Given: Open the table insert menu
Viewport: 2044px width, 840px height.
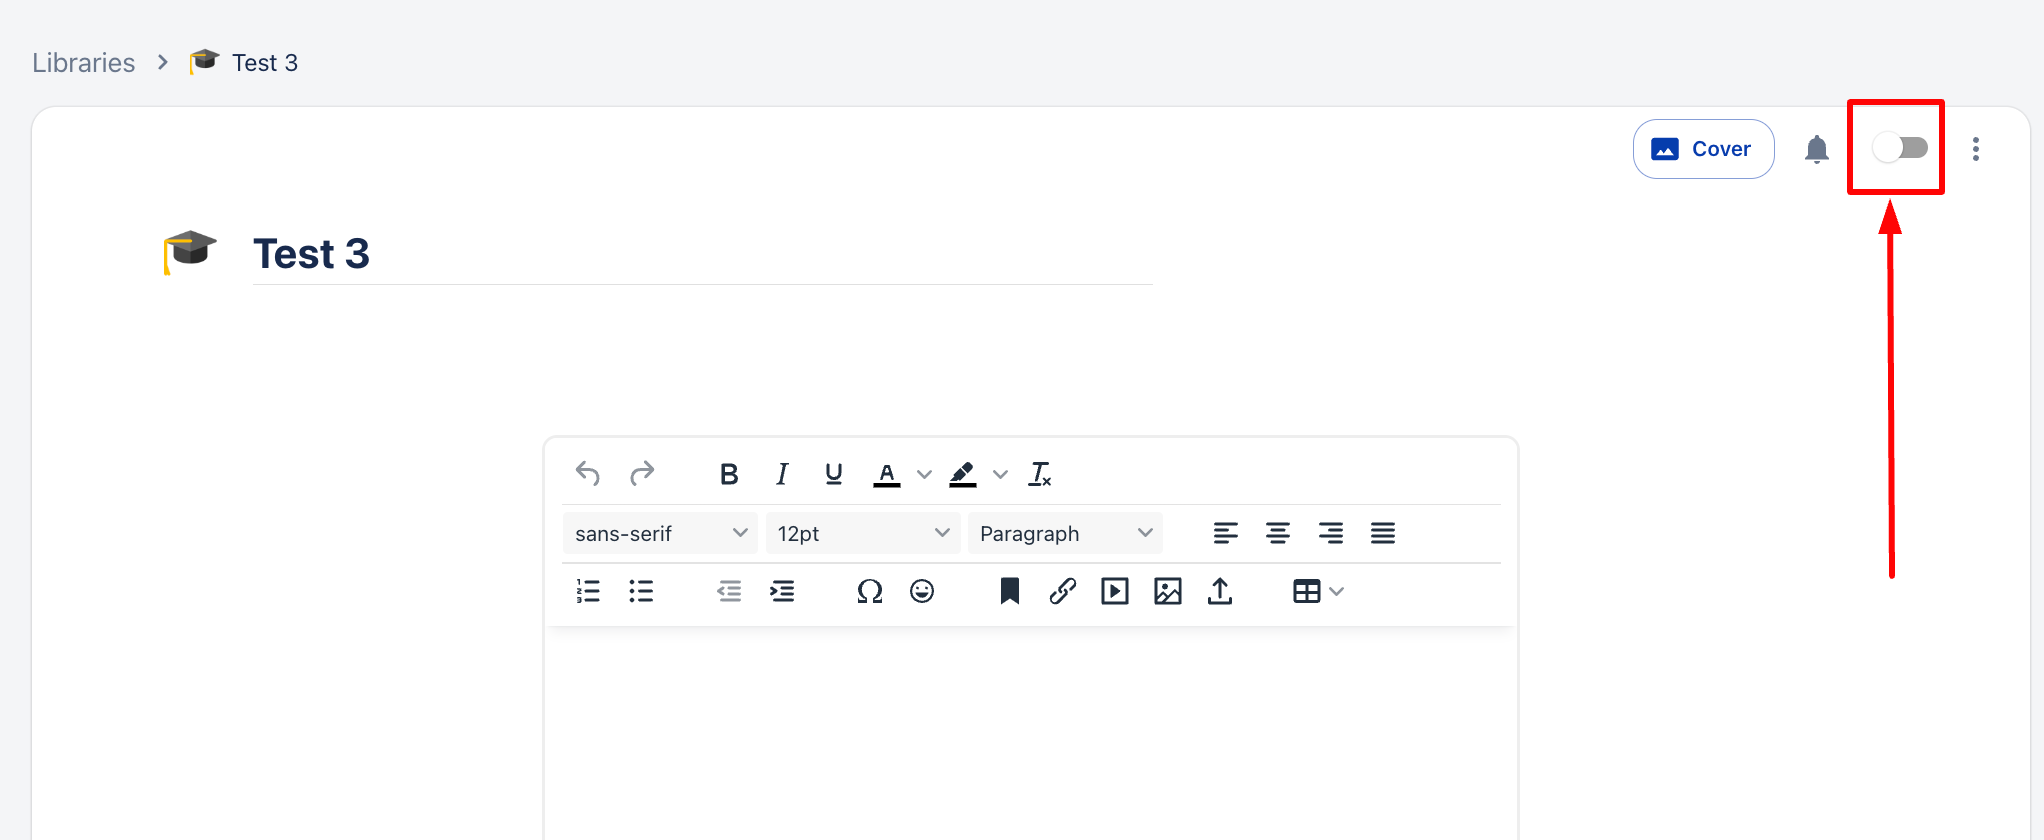Looking at the screenshot, I should point(1317,592).
